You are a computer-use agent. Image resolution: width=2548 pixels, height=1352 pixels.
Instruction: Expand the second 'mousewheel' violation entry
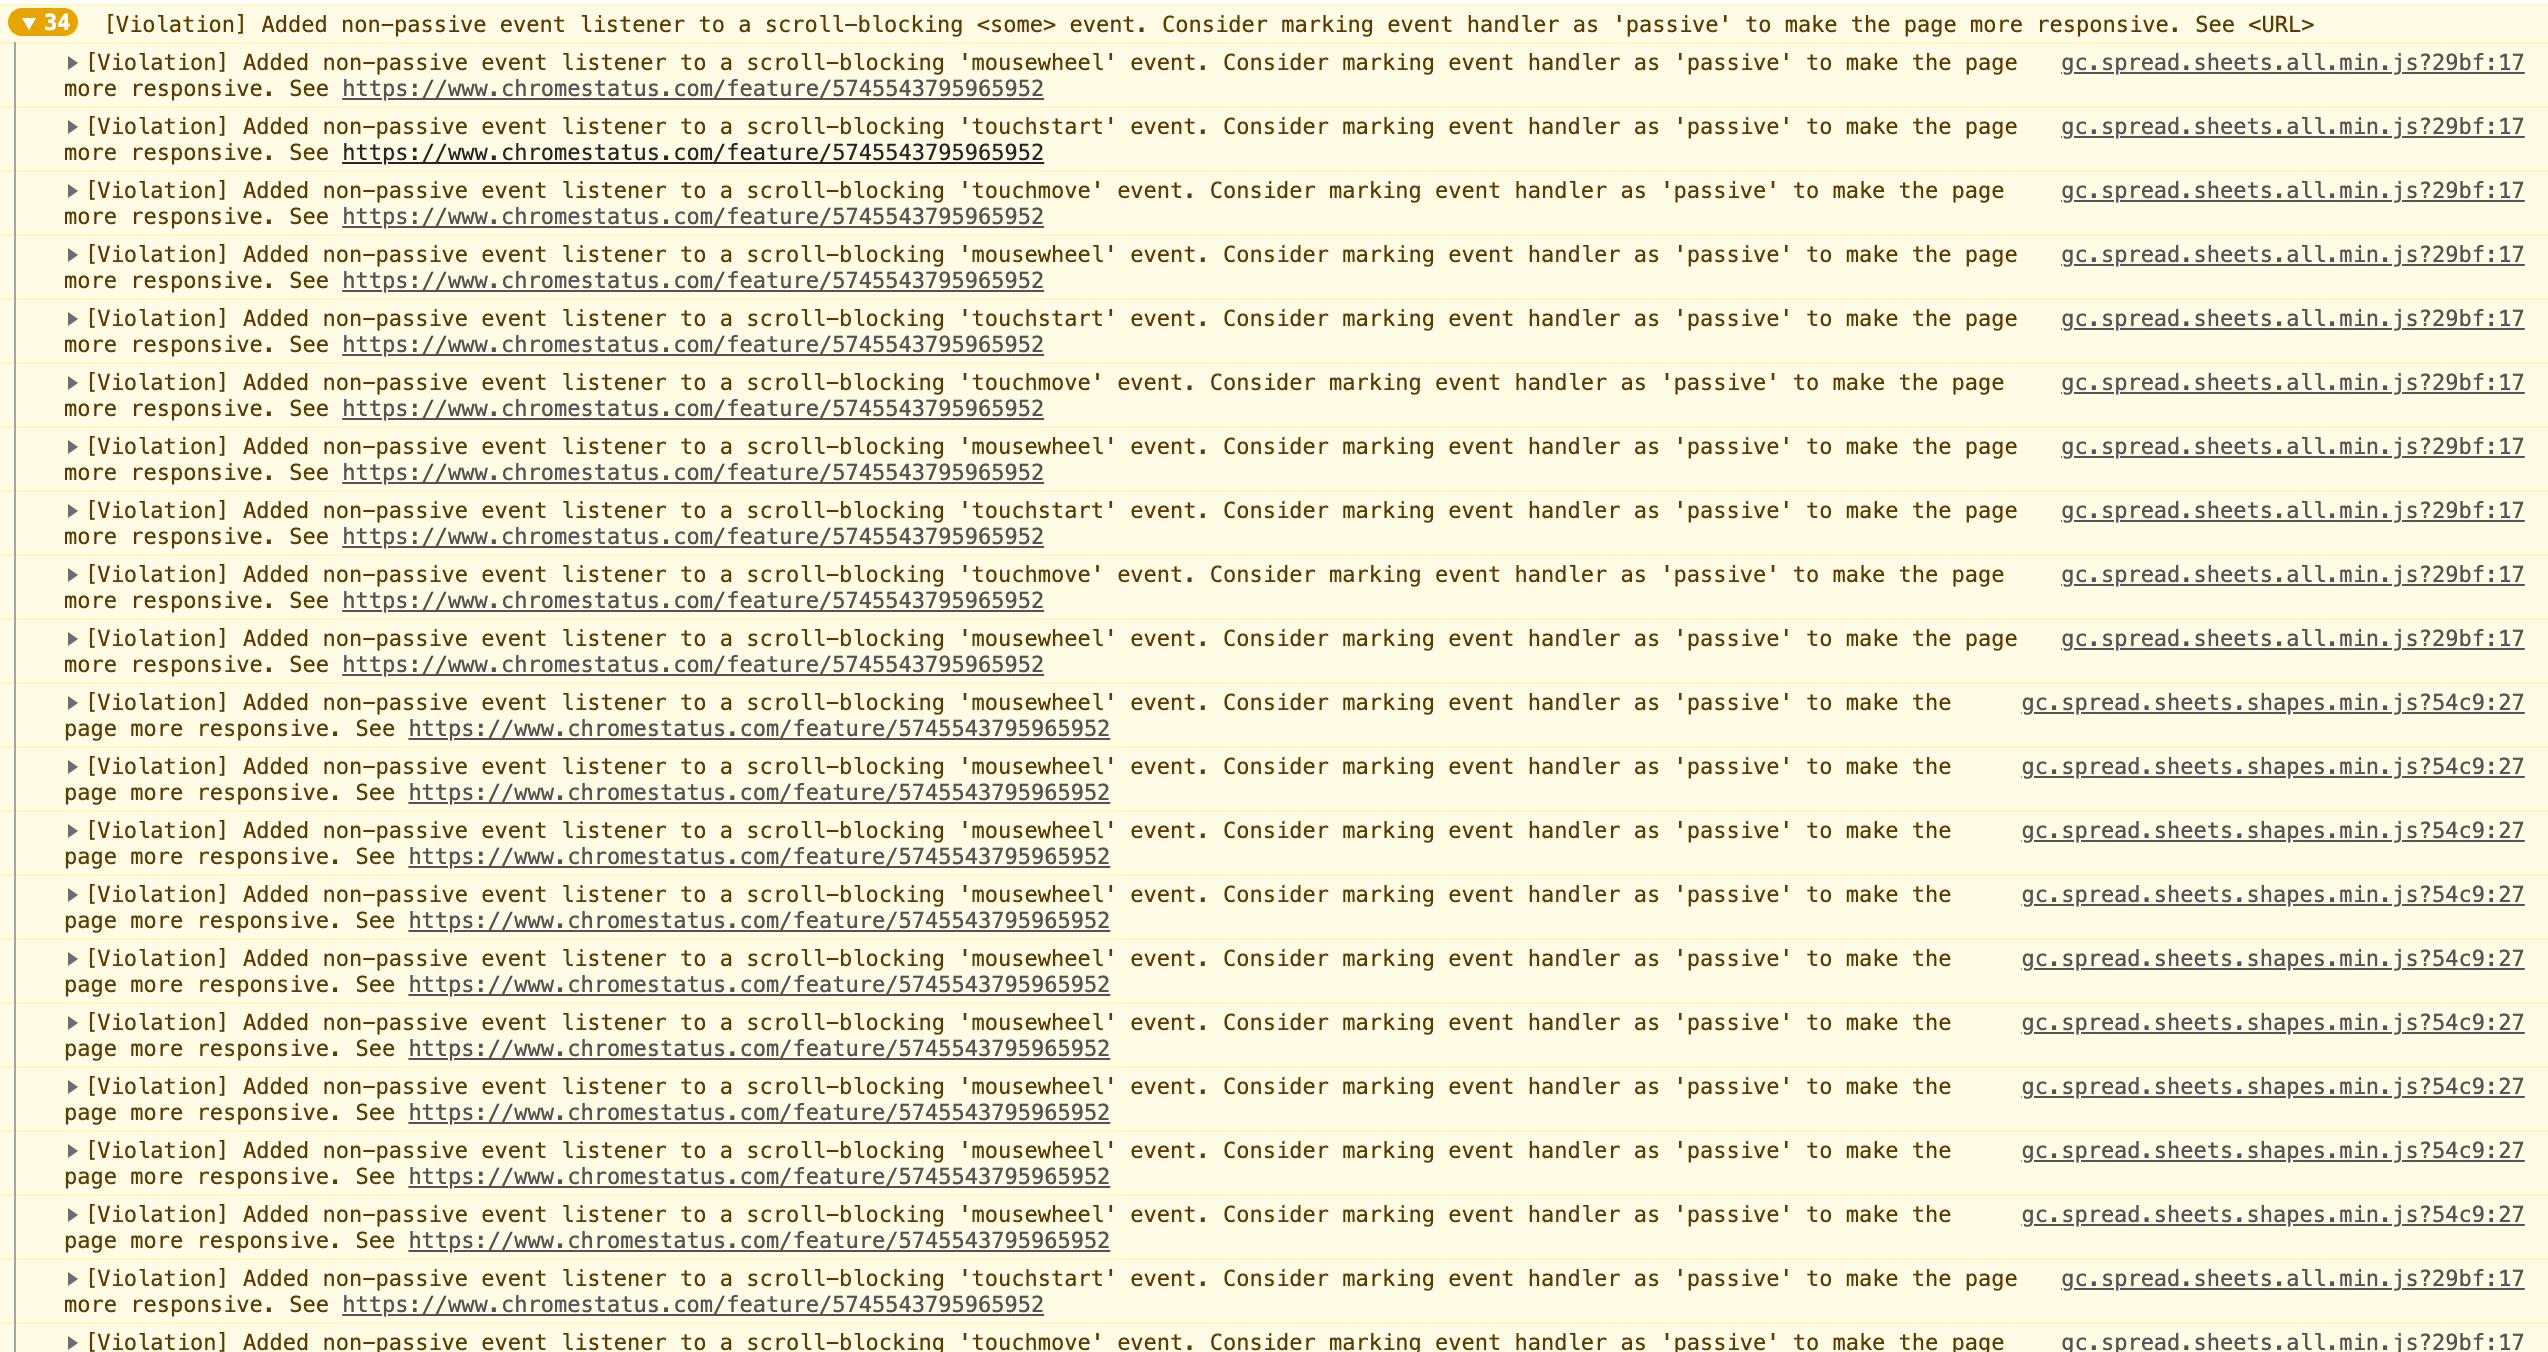click(72, 255)
